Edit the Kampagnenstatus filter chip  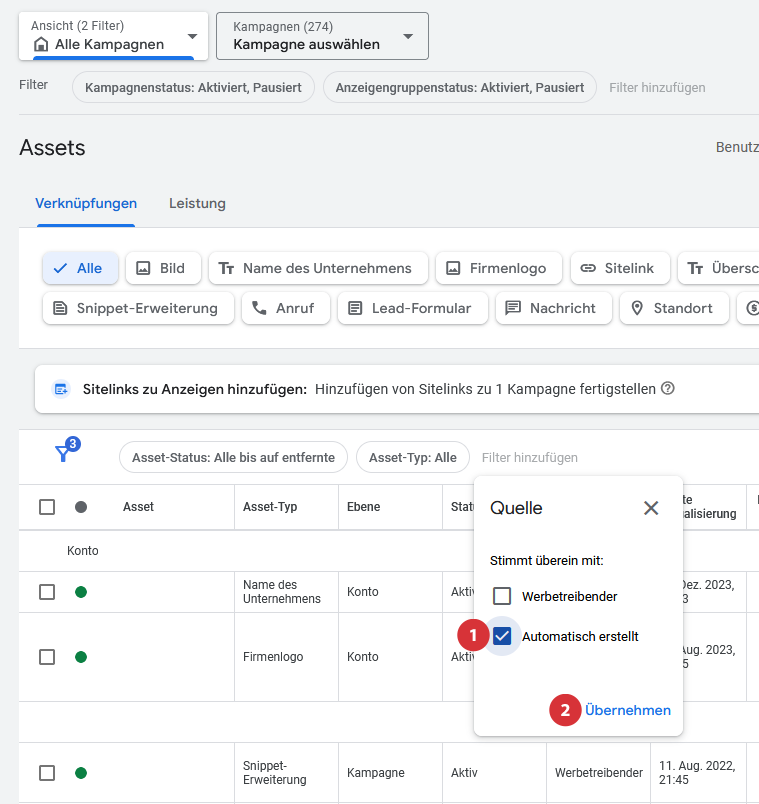pyautogui.click(x=193, y=87)
